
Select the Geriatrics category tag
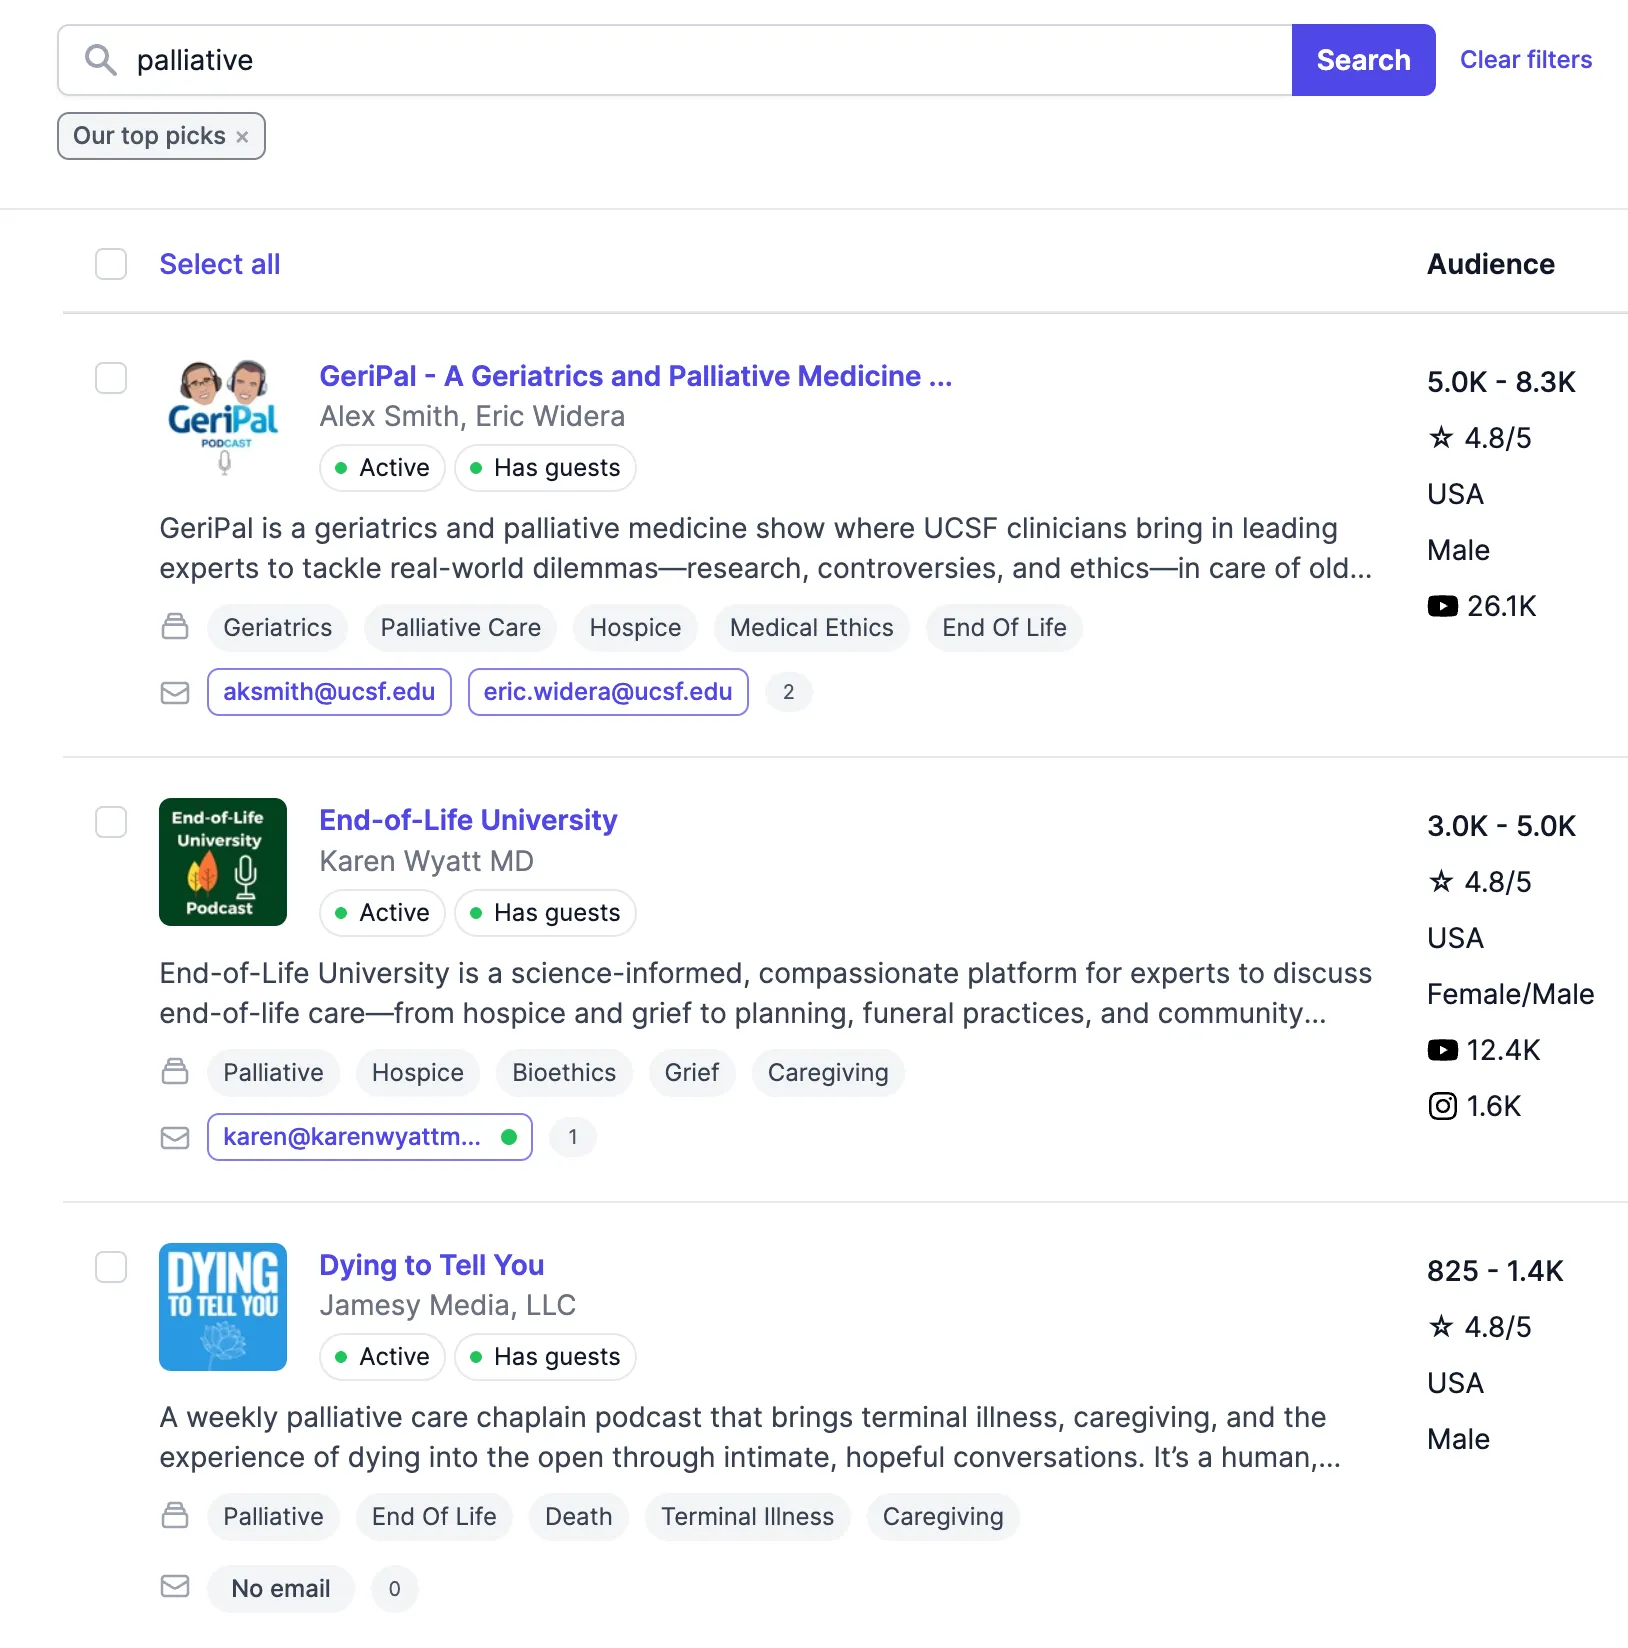pos(278,628)
